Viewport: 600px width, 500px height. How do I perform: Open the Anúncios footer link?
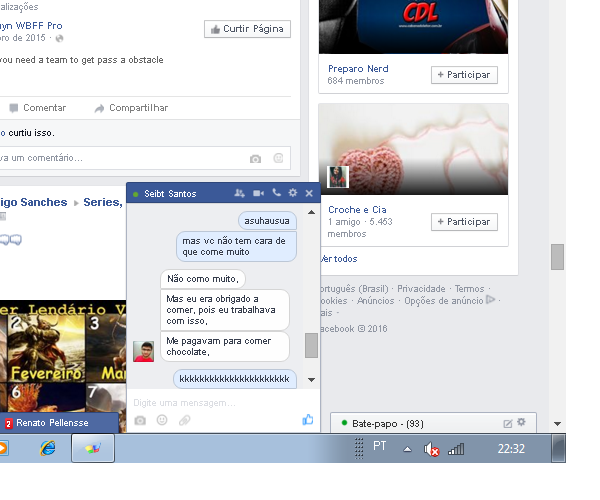pyautogui.click(x=375, y=301)
